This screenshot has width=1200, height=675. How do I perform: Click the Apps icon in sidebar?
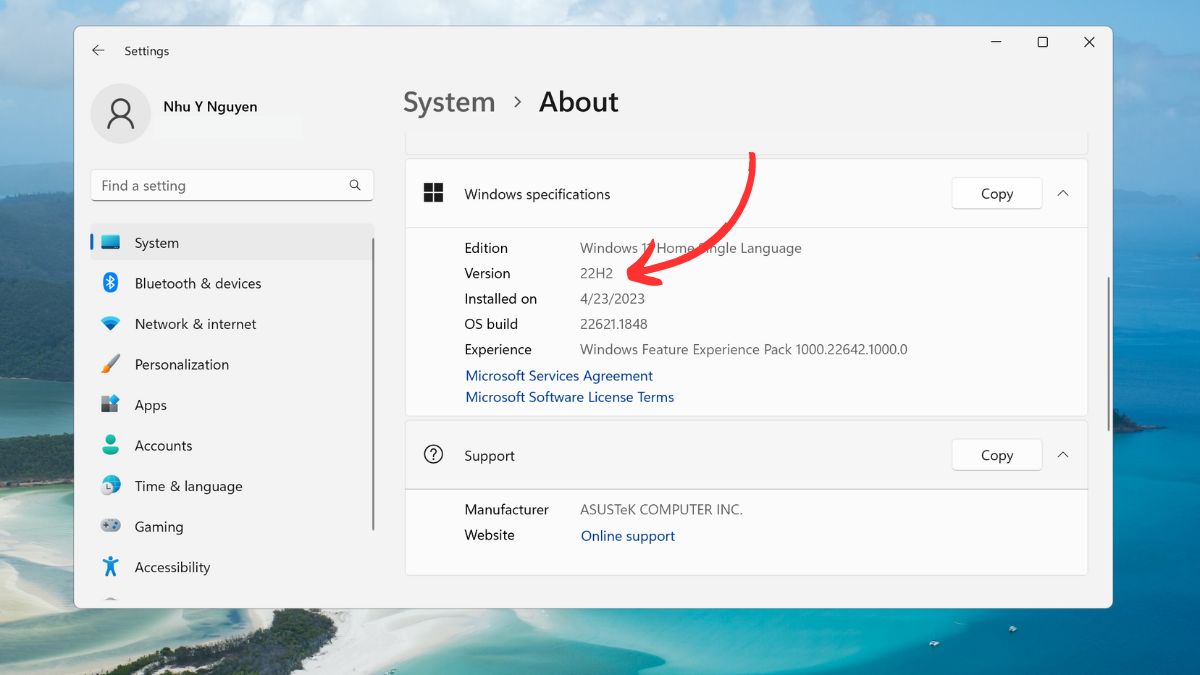point(110,405)
